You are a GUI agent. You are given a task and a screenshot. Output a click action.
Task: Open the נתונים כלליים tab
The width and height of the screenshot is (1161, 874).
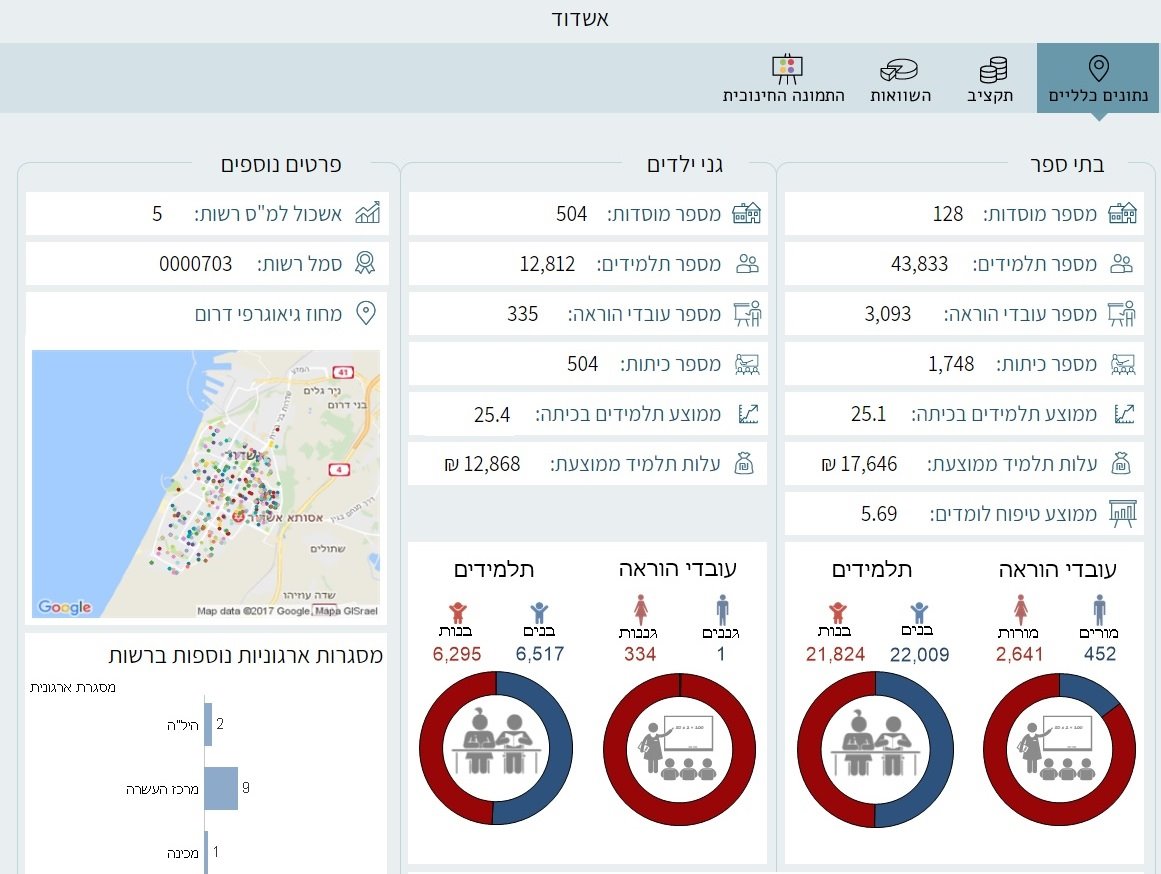pyautogui.click(x=1098, y=80)
